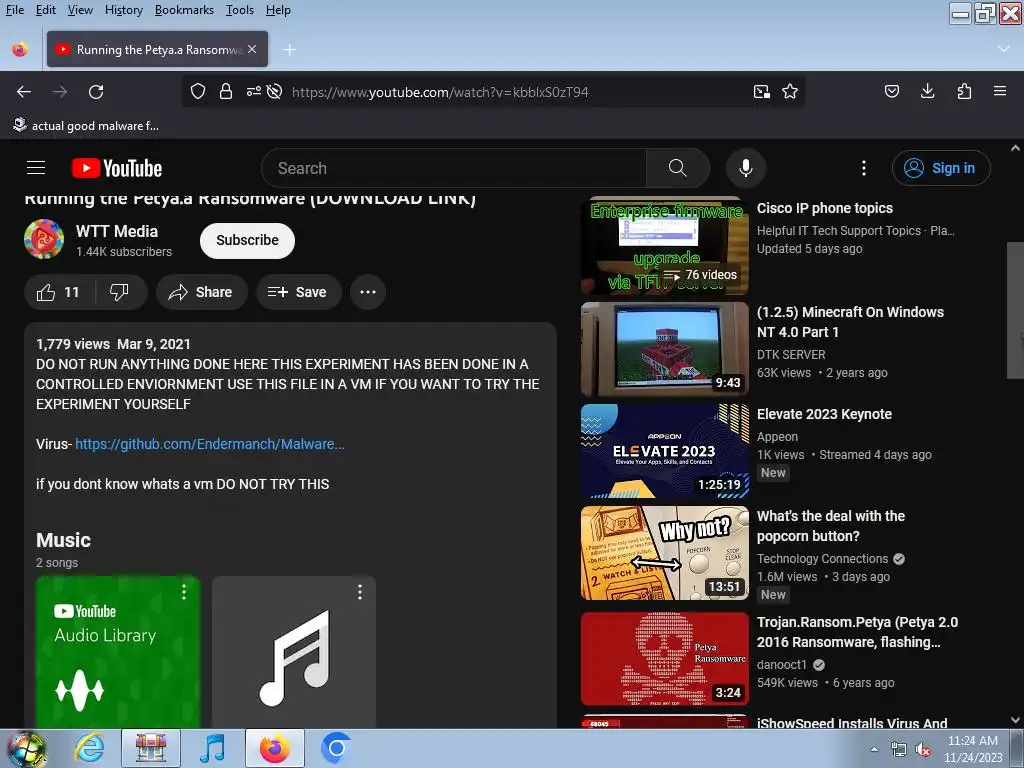1024x768 pixels.
Task: Dislike the video with thumbs down
Action: [120, 292]
